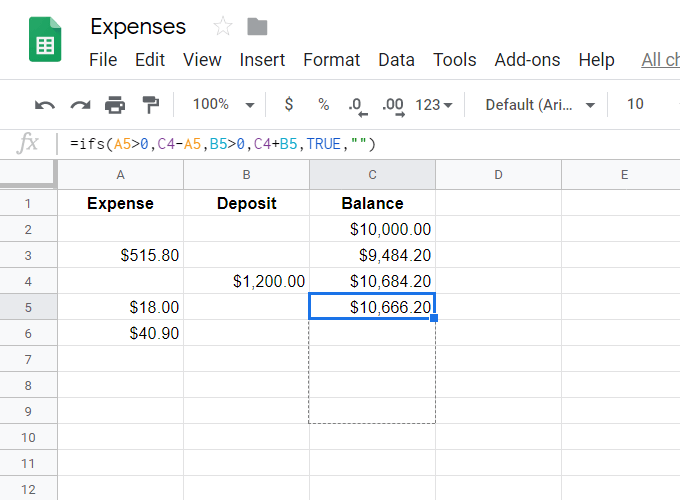The height and width of the screenshot is (500, 680).
Task: Select the Paint format tool
Action: [x=150, y=104]
